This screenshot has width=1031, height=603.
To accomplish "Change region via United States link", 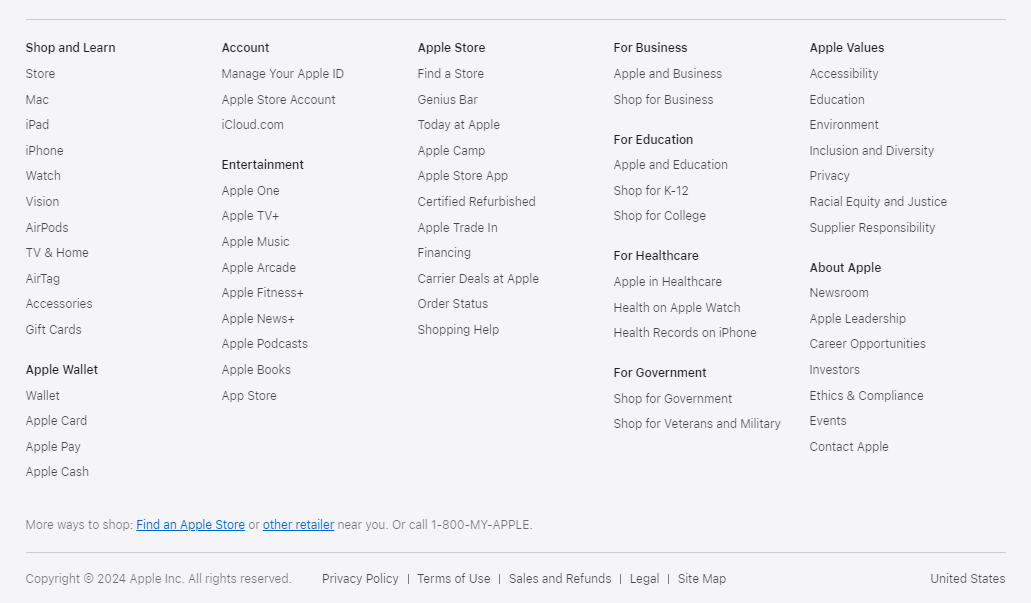I will point(967,579).
